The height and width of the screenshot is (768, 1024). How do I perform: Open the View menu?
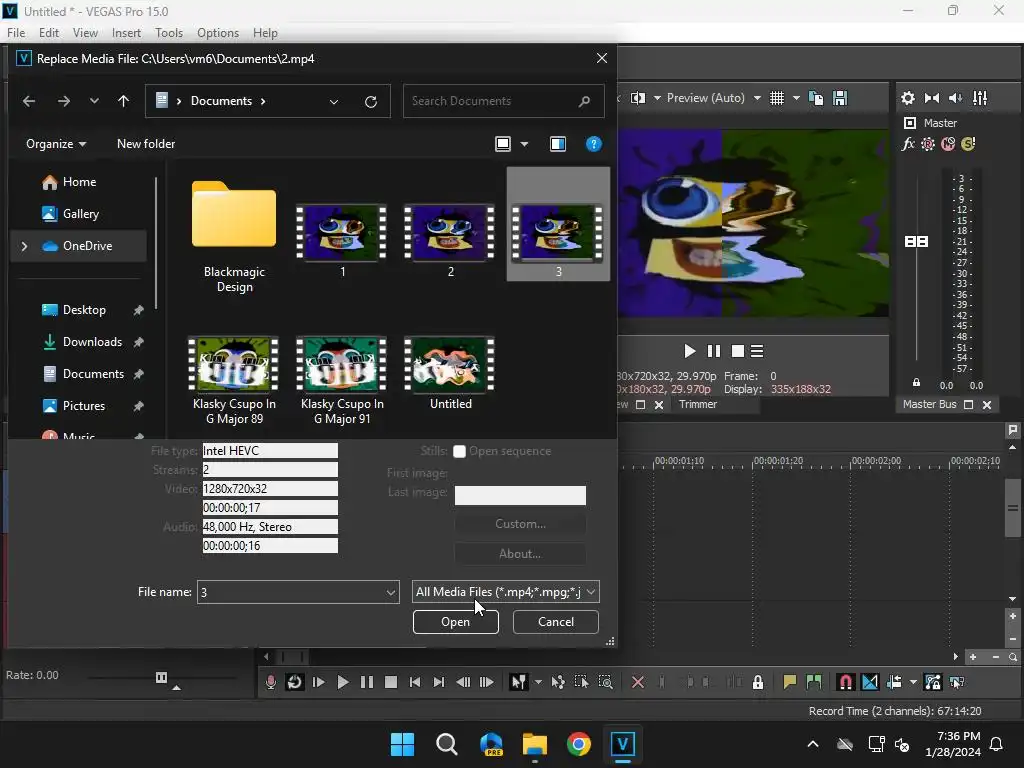pyautogui.click(x=85, y=33)
